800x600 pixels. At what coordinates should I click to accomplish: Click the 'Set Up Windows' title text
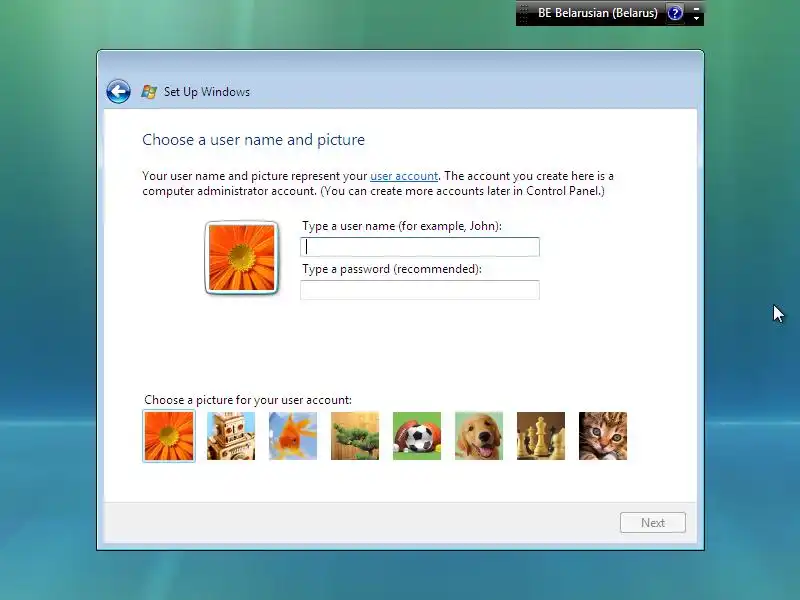[207, 92]
